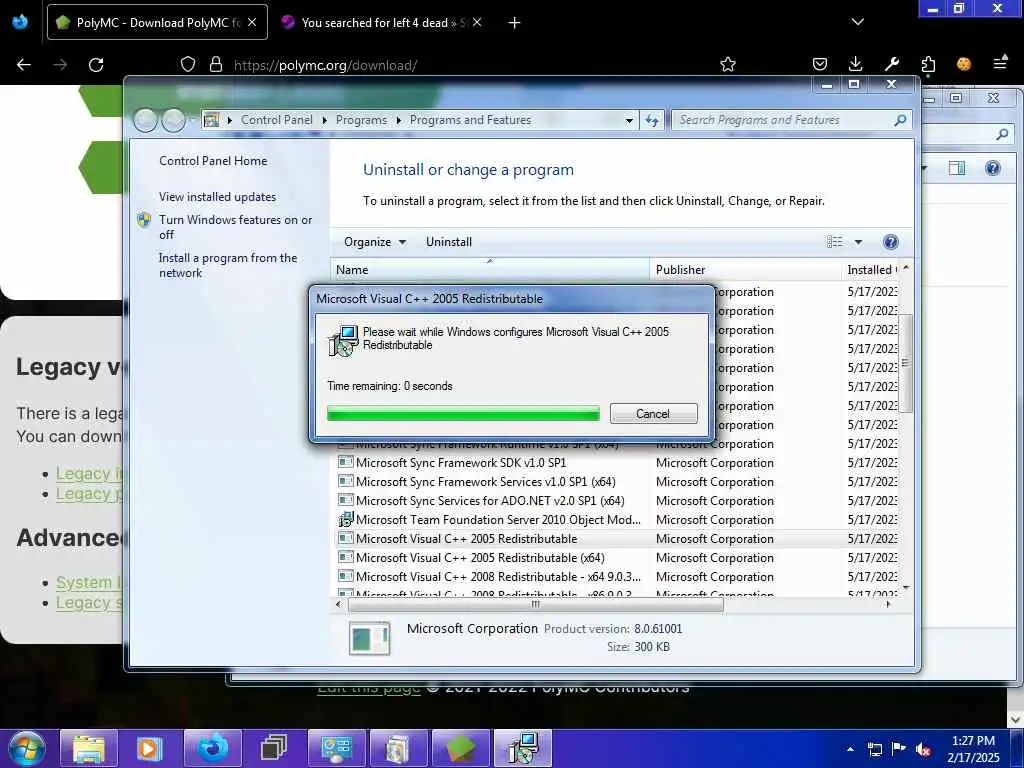List all Firefox tabs dropdown
The width and height of the screenshot is (1024, 768).
point(857,22)
